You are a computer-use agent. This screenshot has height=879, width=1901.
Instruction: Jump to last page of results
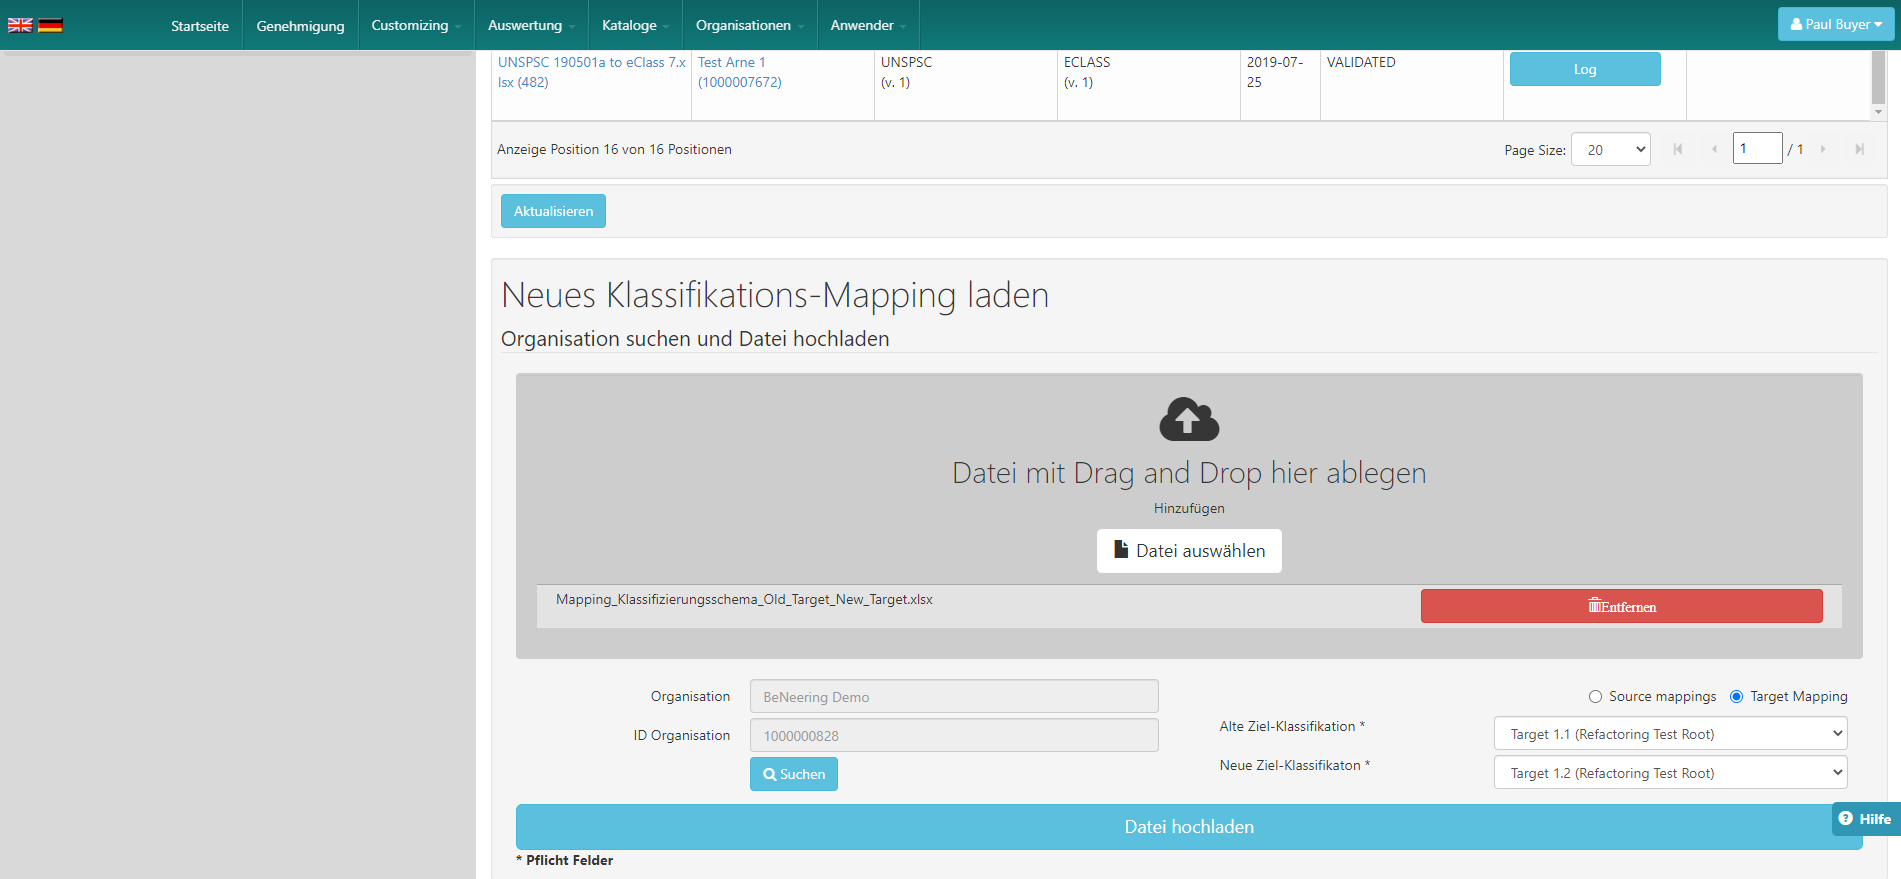[1859, 149]
